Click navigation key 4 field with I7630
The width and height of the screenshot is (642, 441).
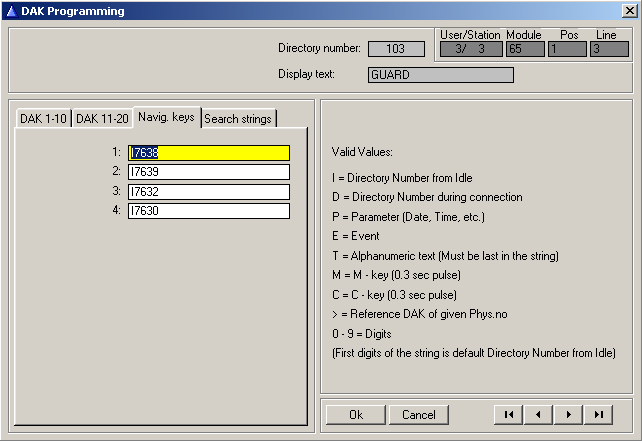[208, 211]
